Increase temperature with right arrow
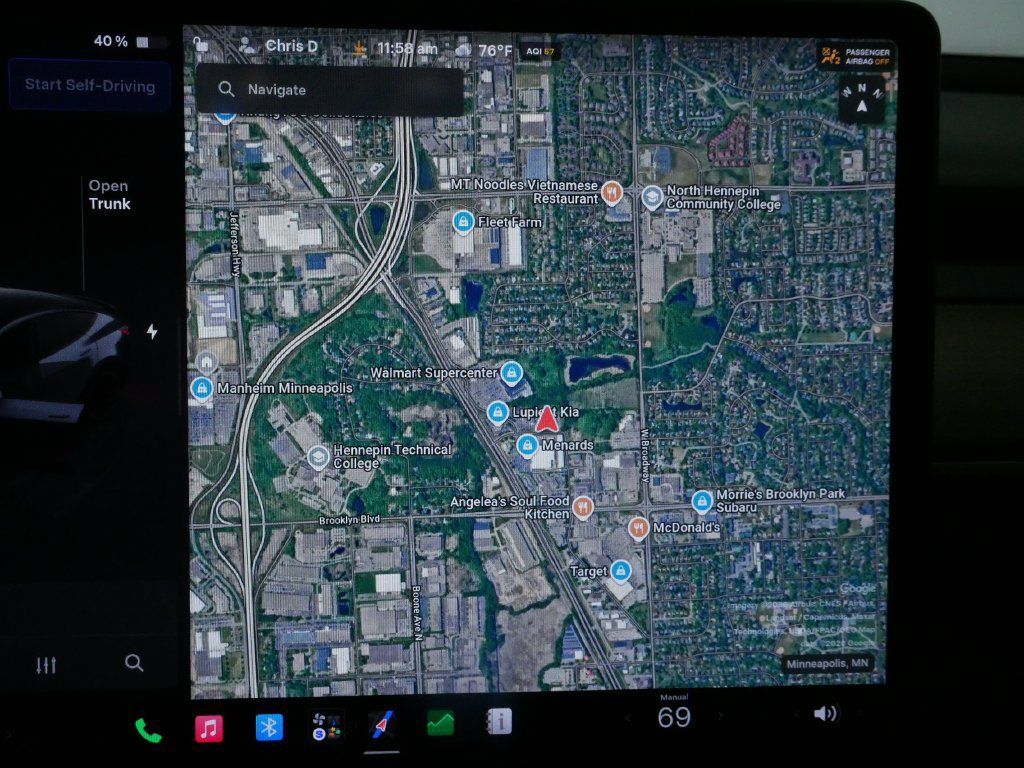The height and width of the screenshot is (768, 1024). click(x=721, y=716)
